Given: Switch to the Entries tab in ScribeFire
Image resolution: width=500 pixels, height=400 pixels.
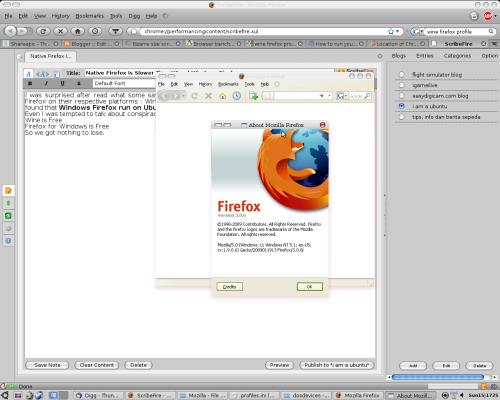Looking at the screenshot, I should 425,56.
